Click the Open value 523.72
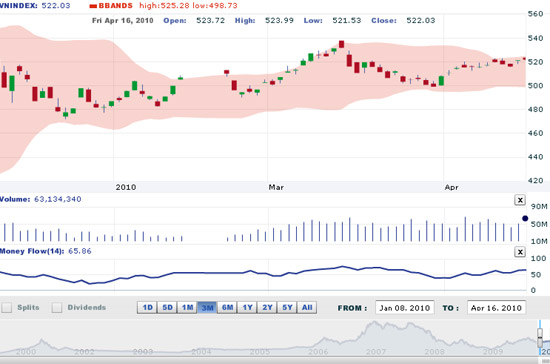 click(210, 20)
